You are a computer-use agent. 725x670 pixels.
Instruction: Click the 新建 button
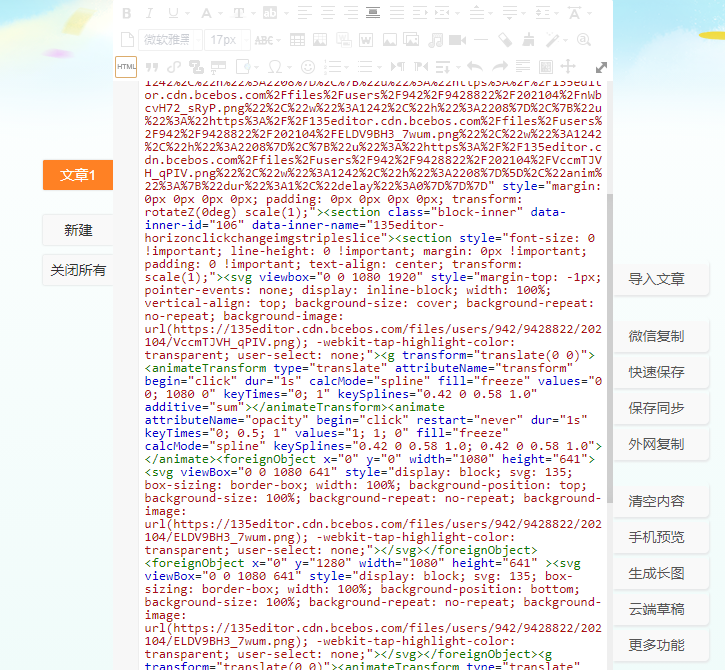click(x=78, y=230)
